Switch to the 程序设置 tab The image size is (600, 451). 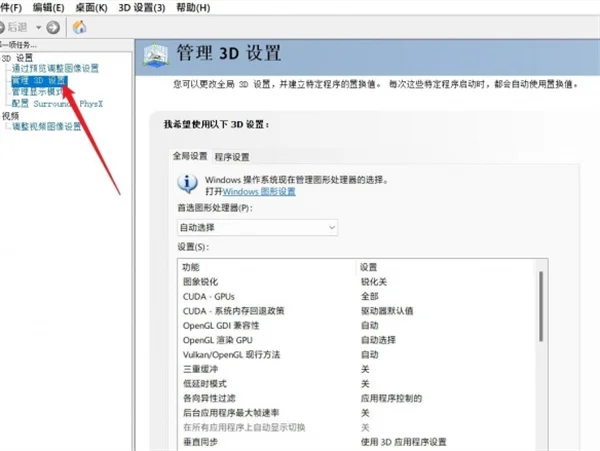232,156
